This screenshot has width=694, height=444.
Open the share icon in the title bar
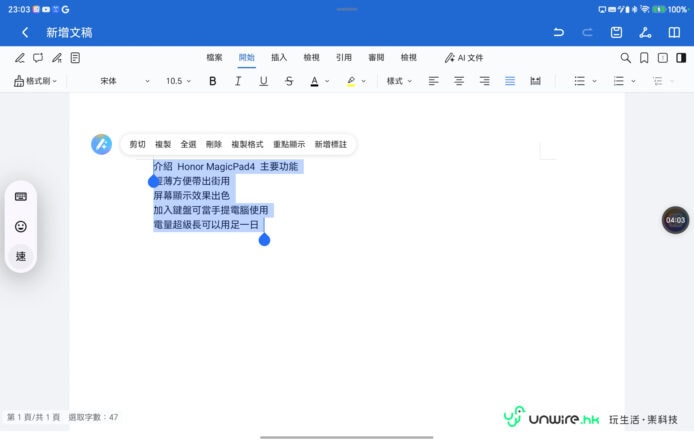point(645,32)
